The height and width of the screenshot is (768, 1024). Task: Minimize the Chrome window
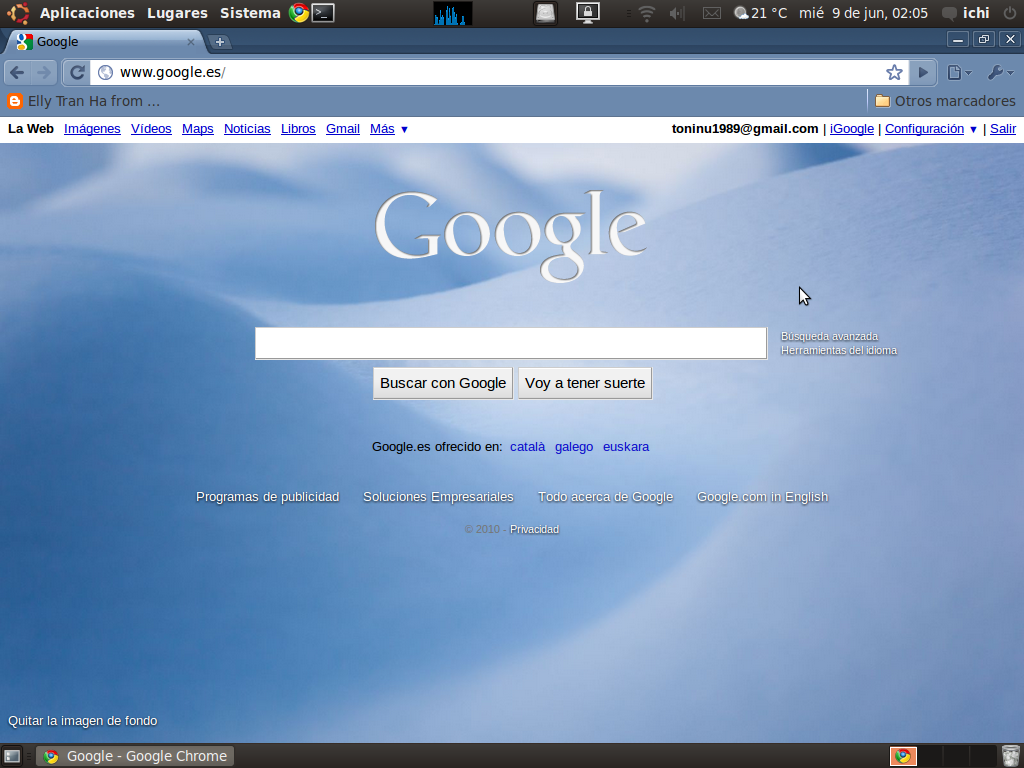pyautogui.click(x=958, y=40)
